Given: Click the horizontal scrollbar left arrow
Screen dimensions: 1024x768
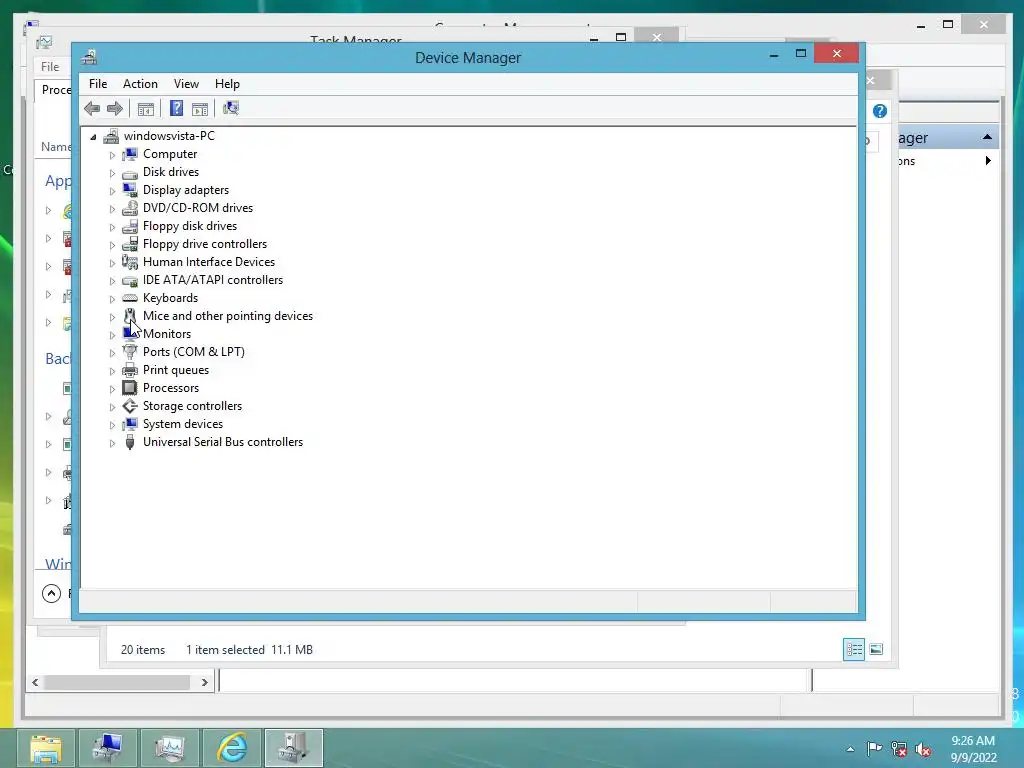Looking at the screenshot, I should coord(35,682).
